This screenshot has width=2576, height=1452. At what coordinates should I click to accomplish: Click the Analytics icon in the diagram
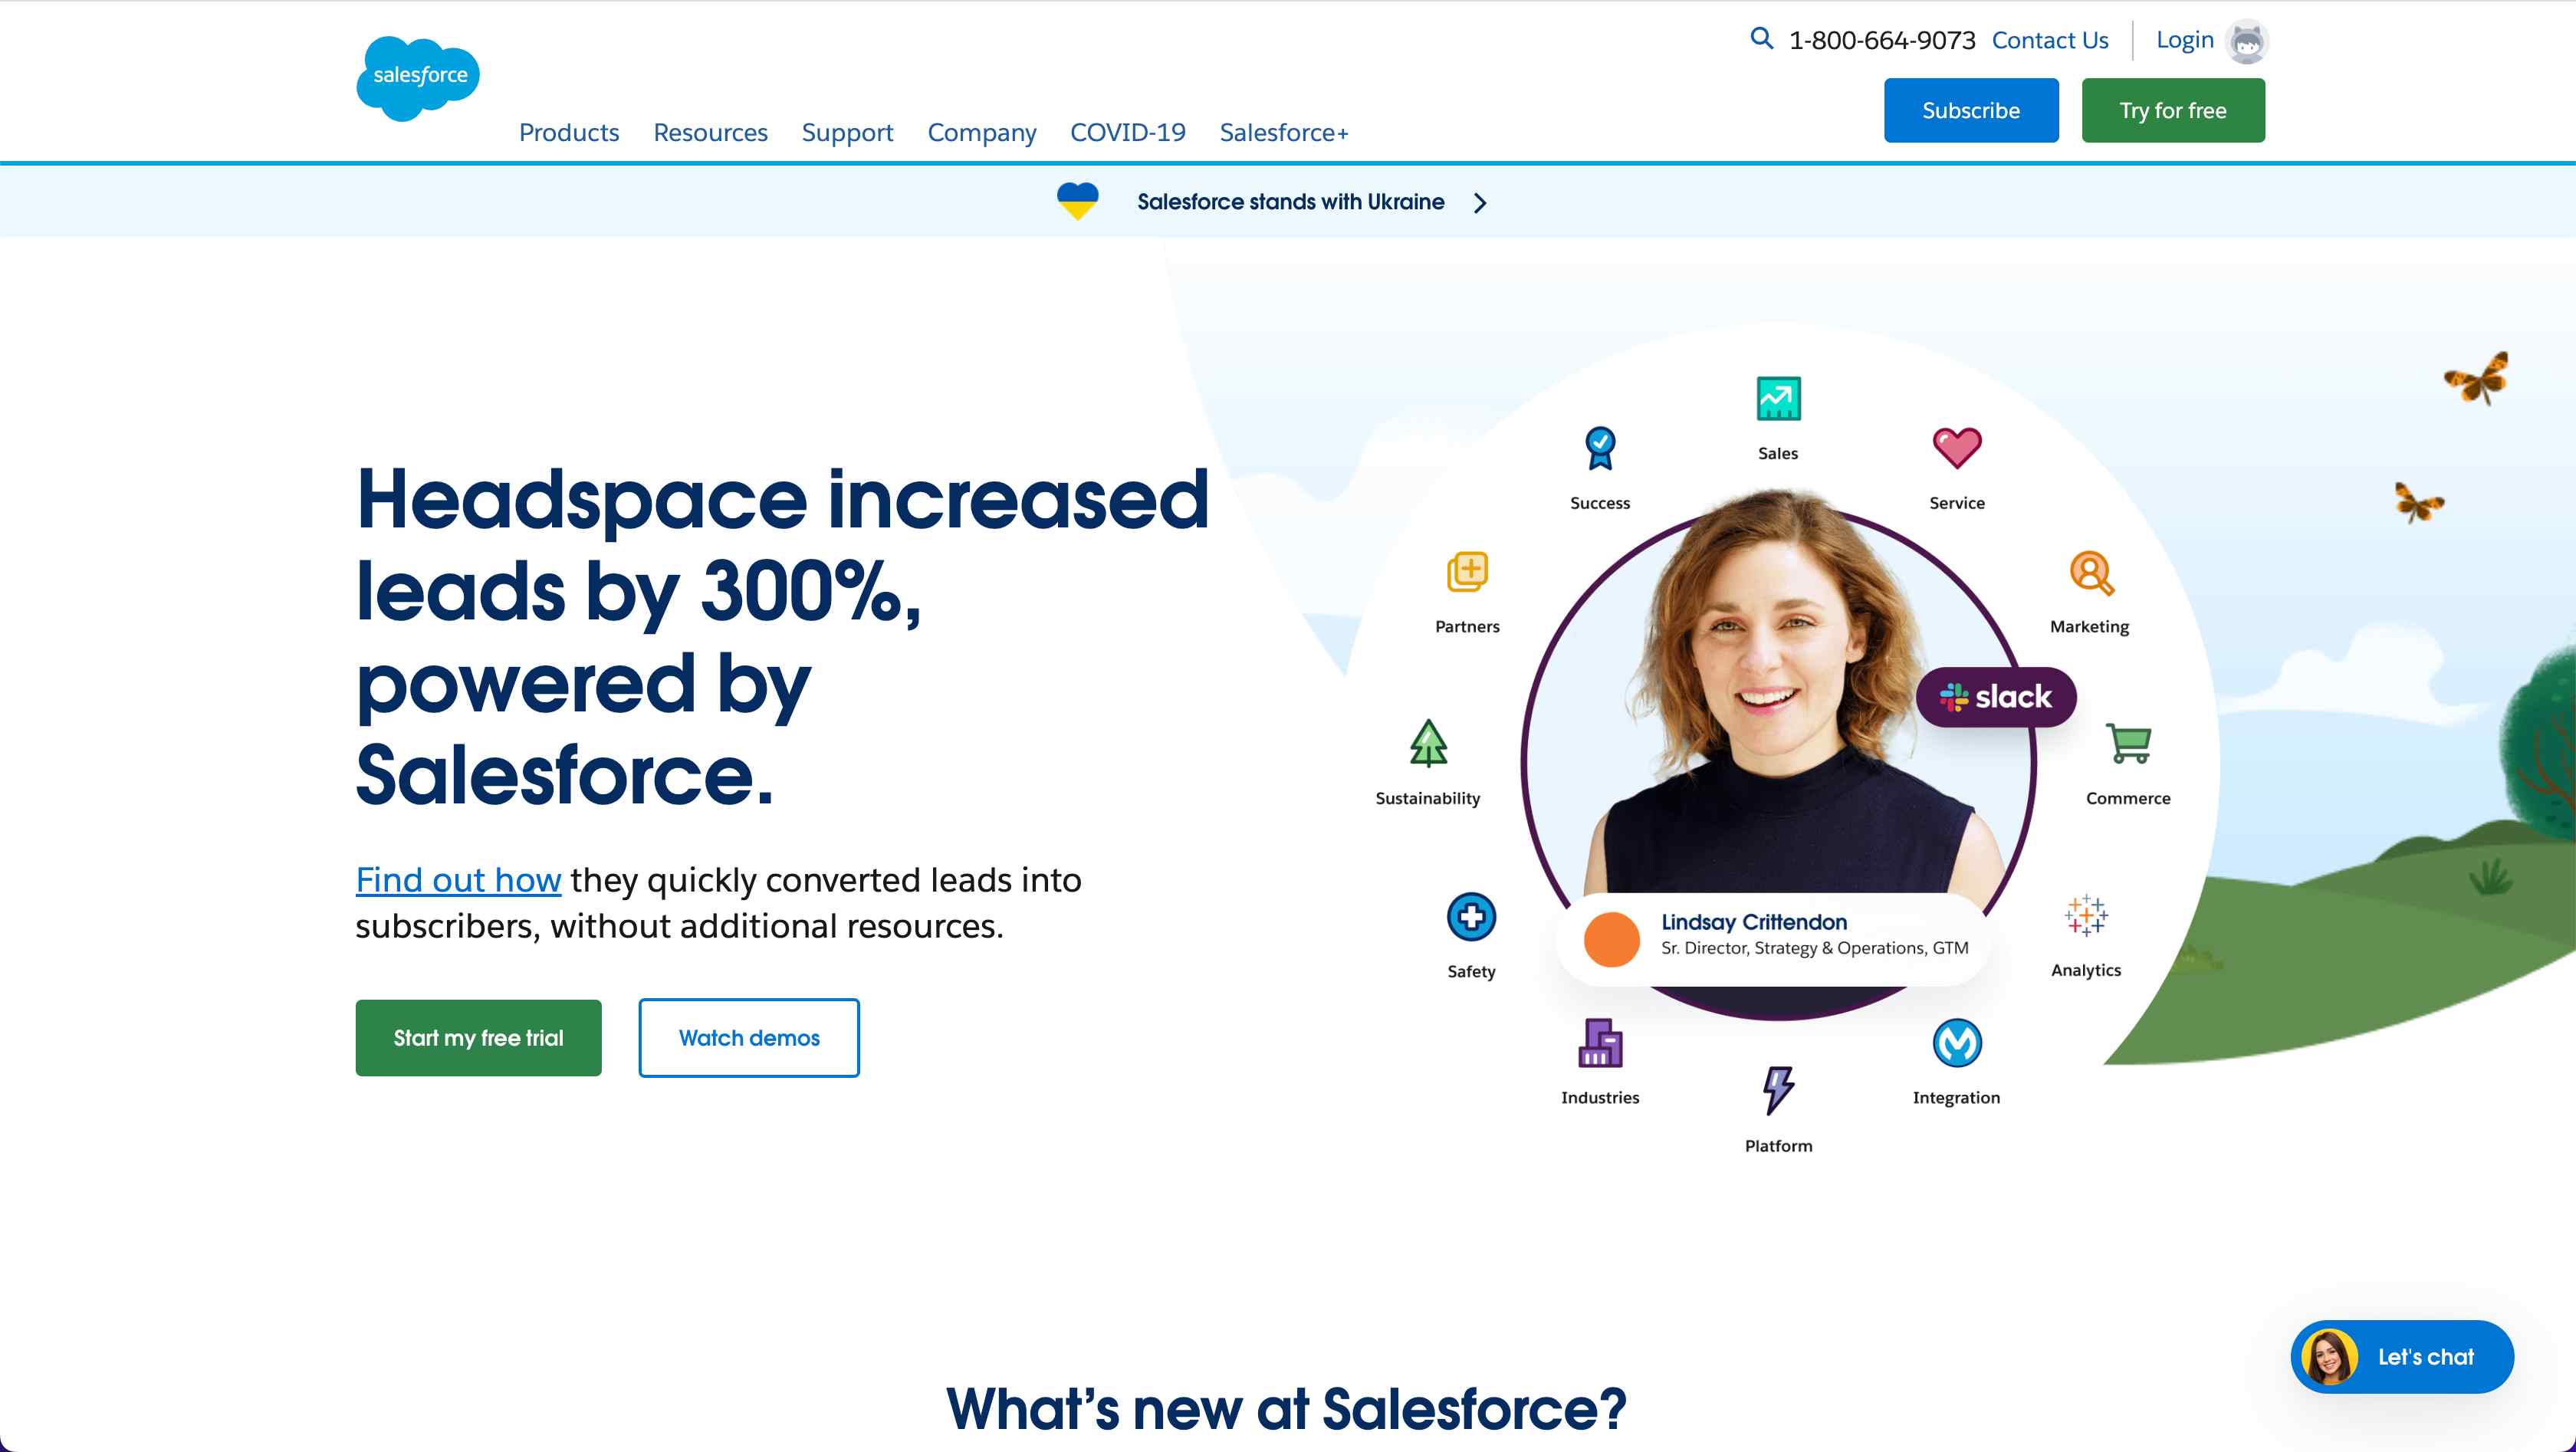pos(2086,916)
